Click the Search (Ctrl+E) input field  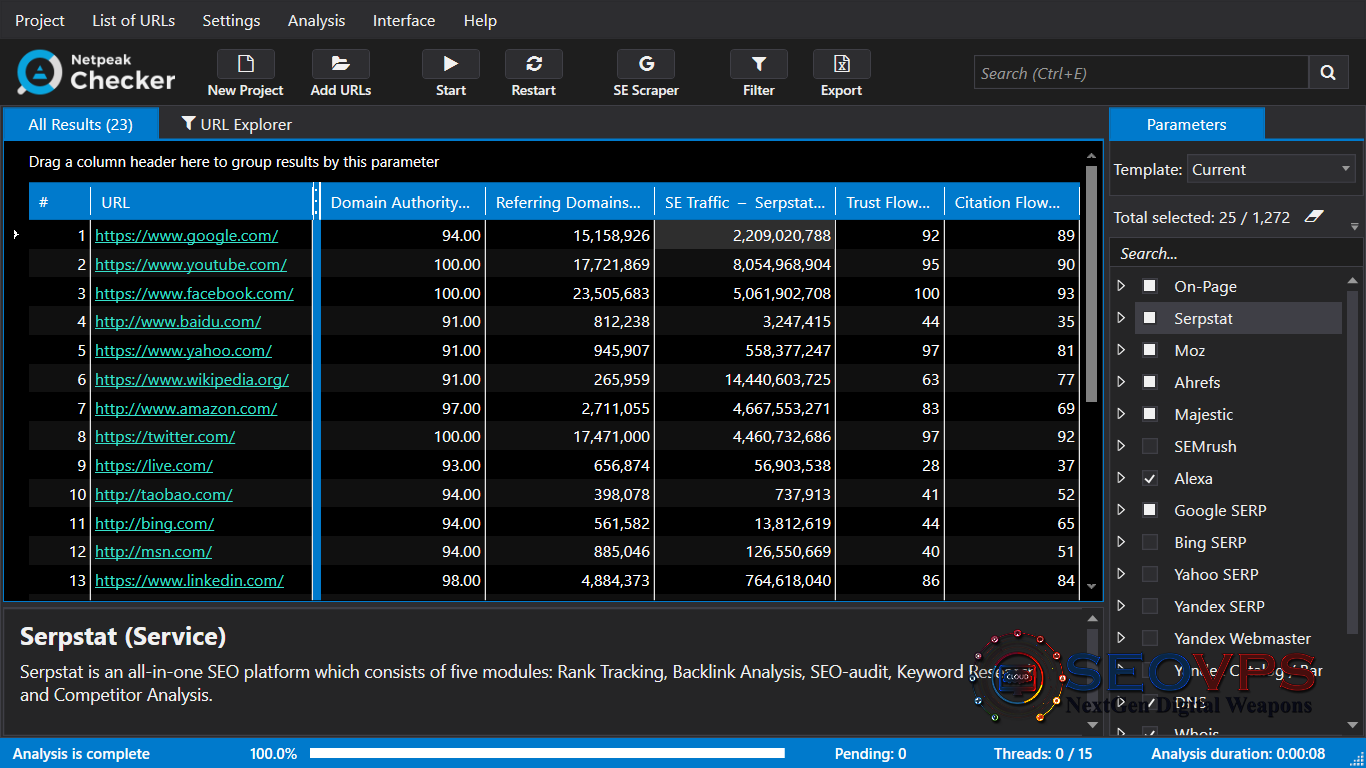1141,73
